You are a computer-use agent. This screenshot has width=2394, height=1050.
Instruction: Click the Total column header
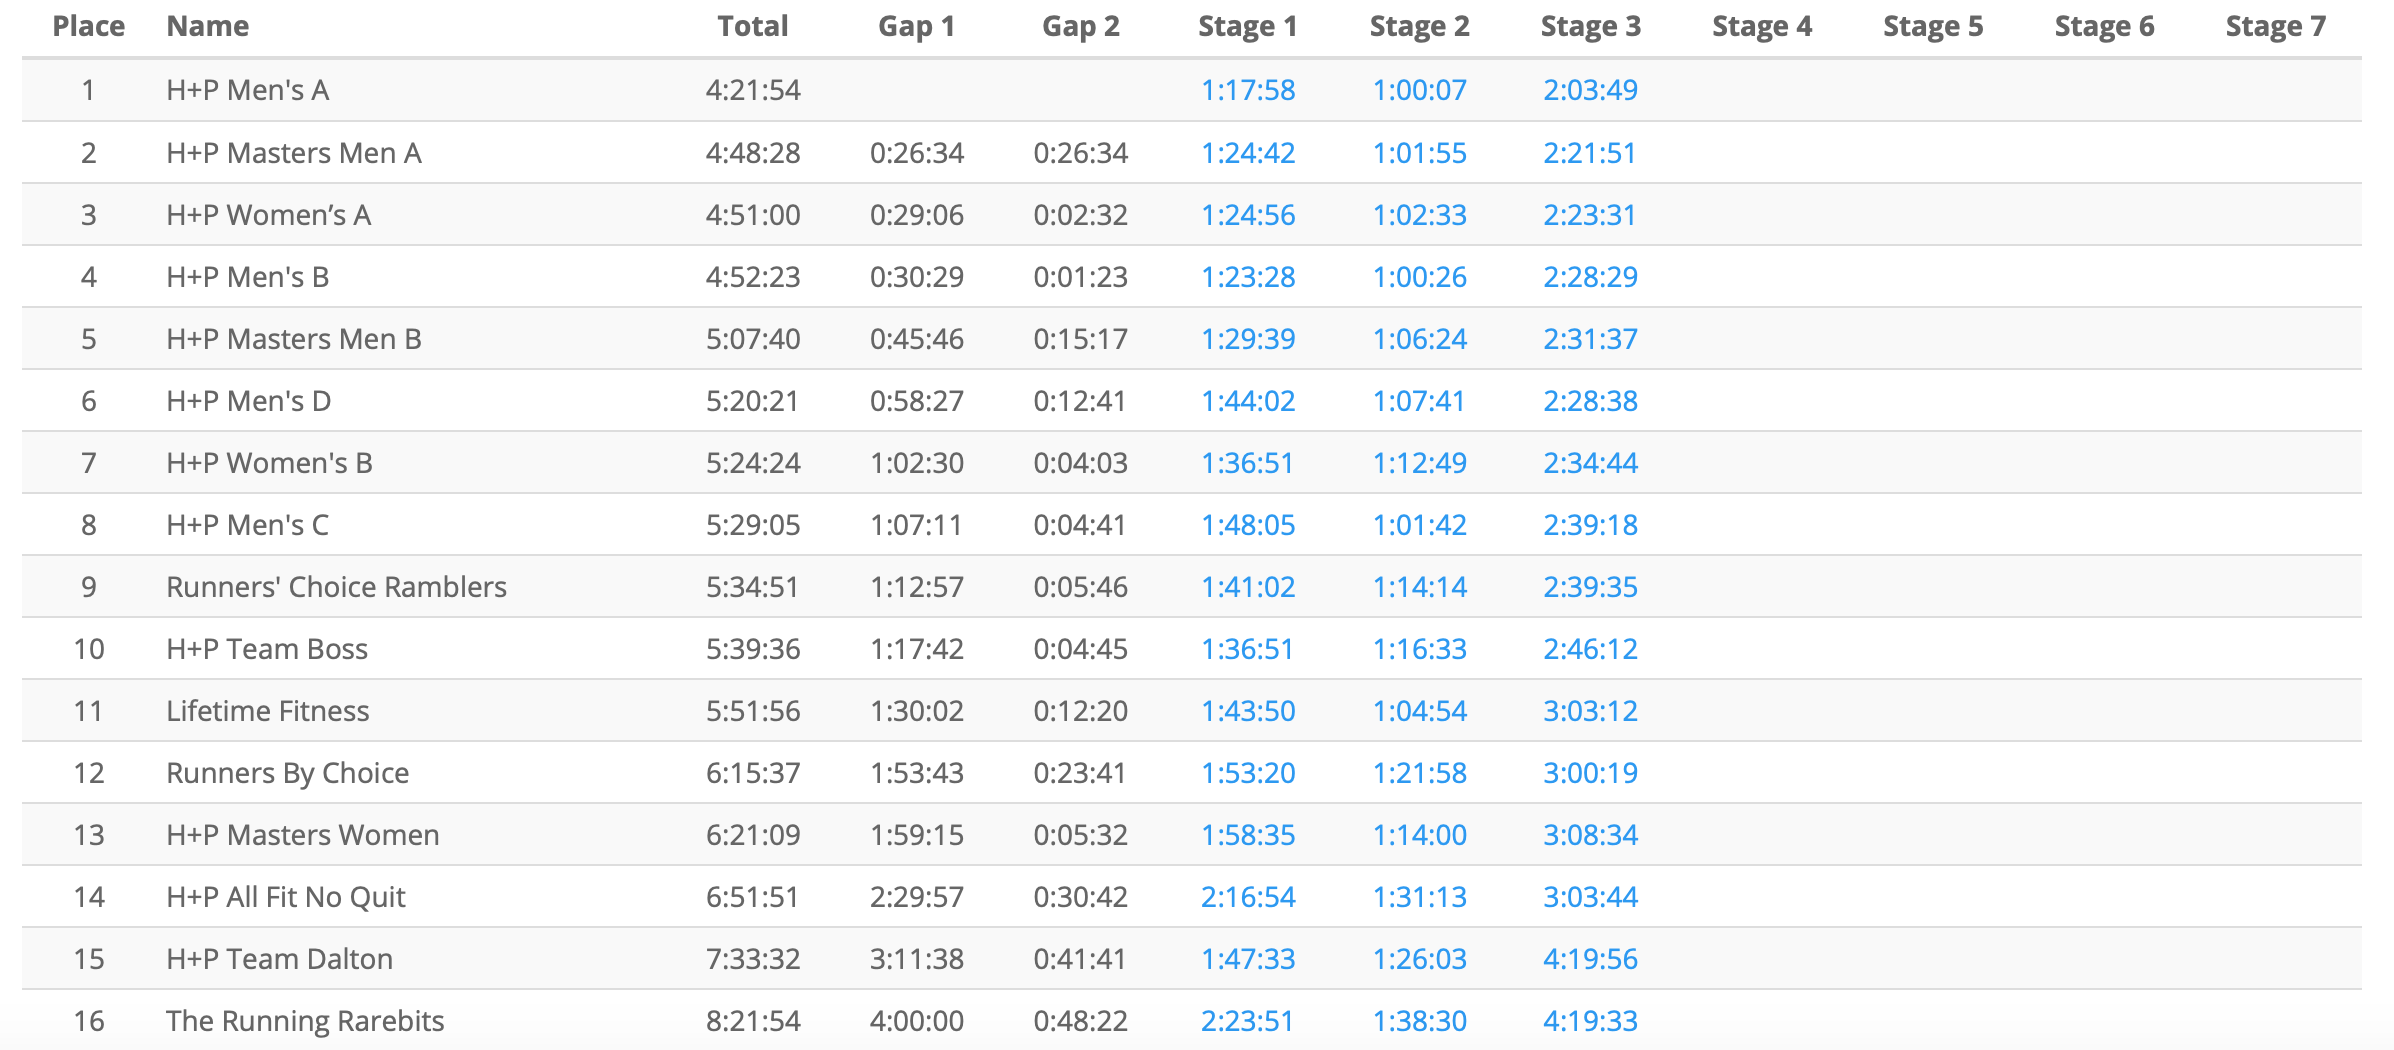point(752,26)
